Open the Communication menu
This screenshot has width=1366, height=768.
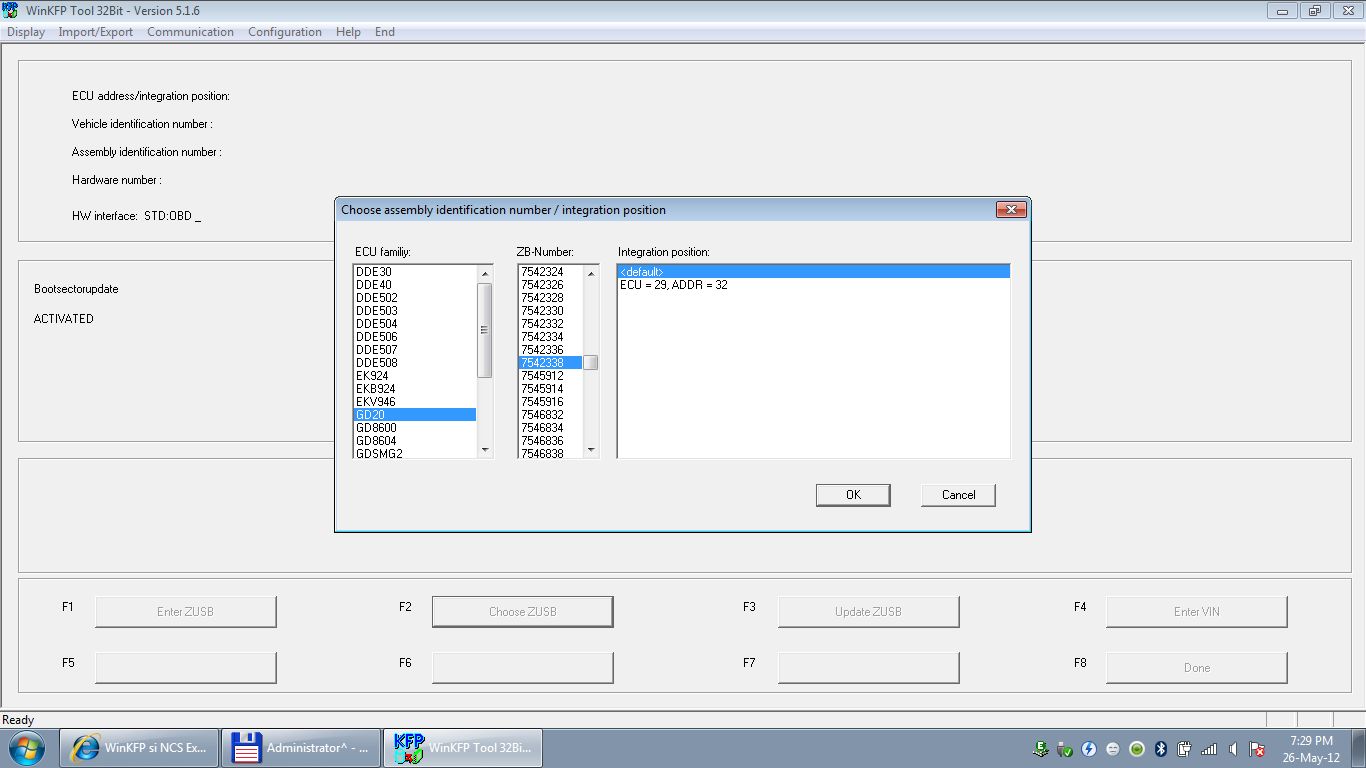coord(190,32)
